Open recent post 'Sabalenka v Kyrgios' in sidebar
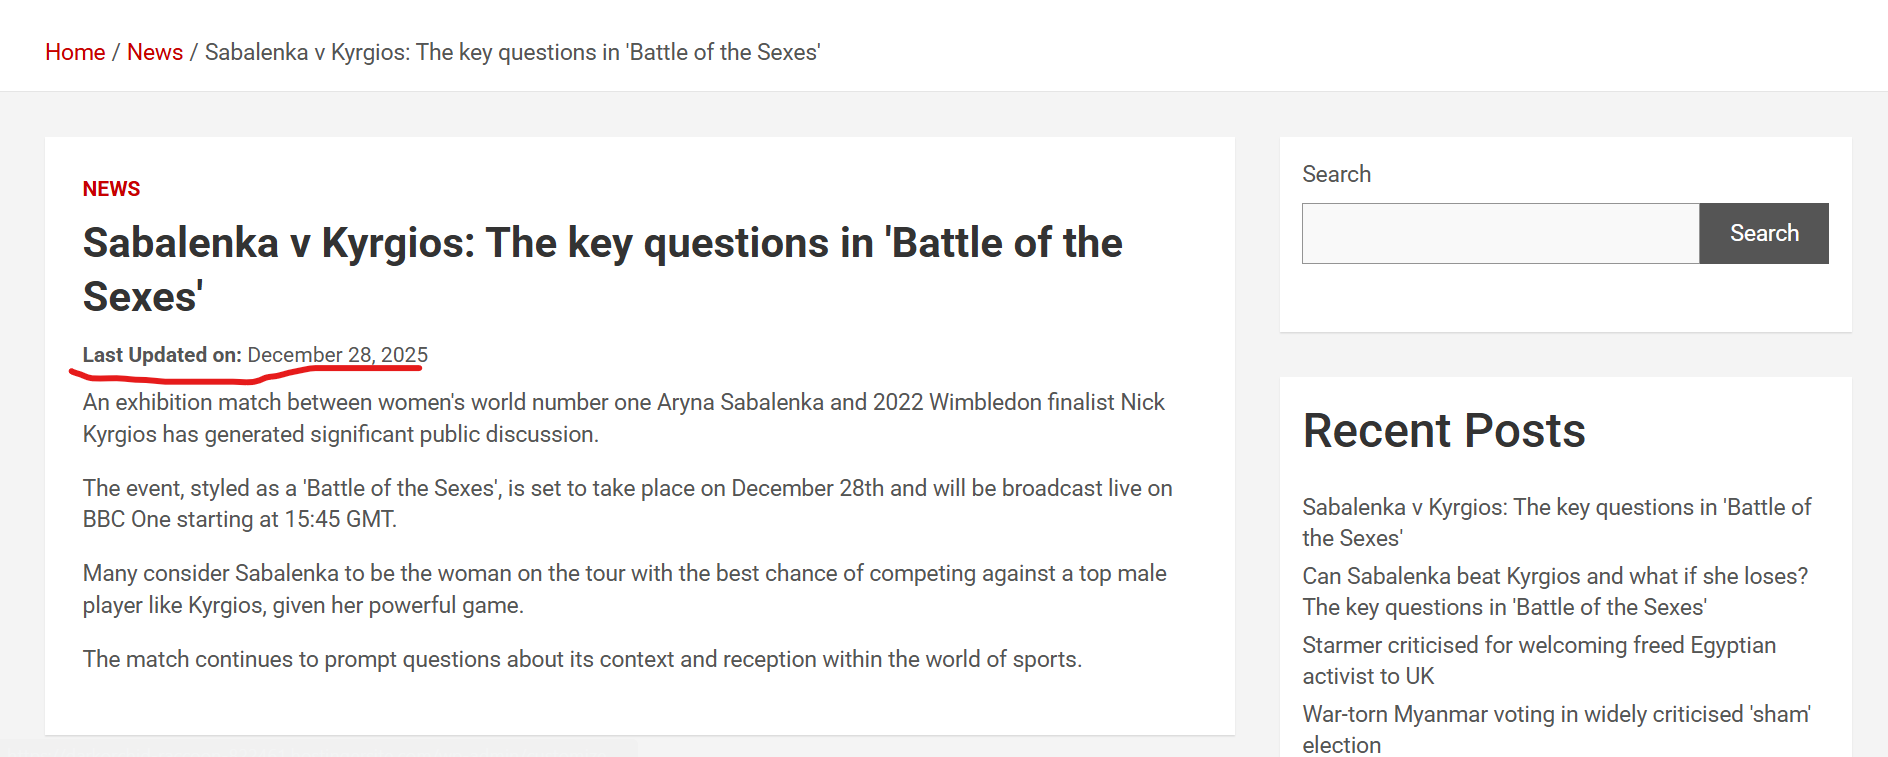1888x757 pixels. point(1555,522)
